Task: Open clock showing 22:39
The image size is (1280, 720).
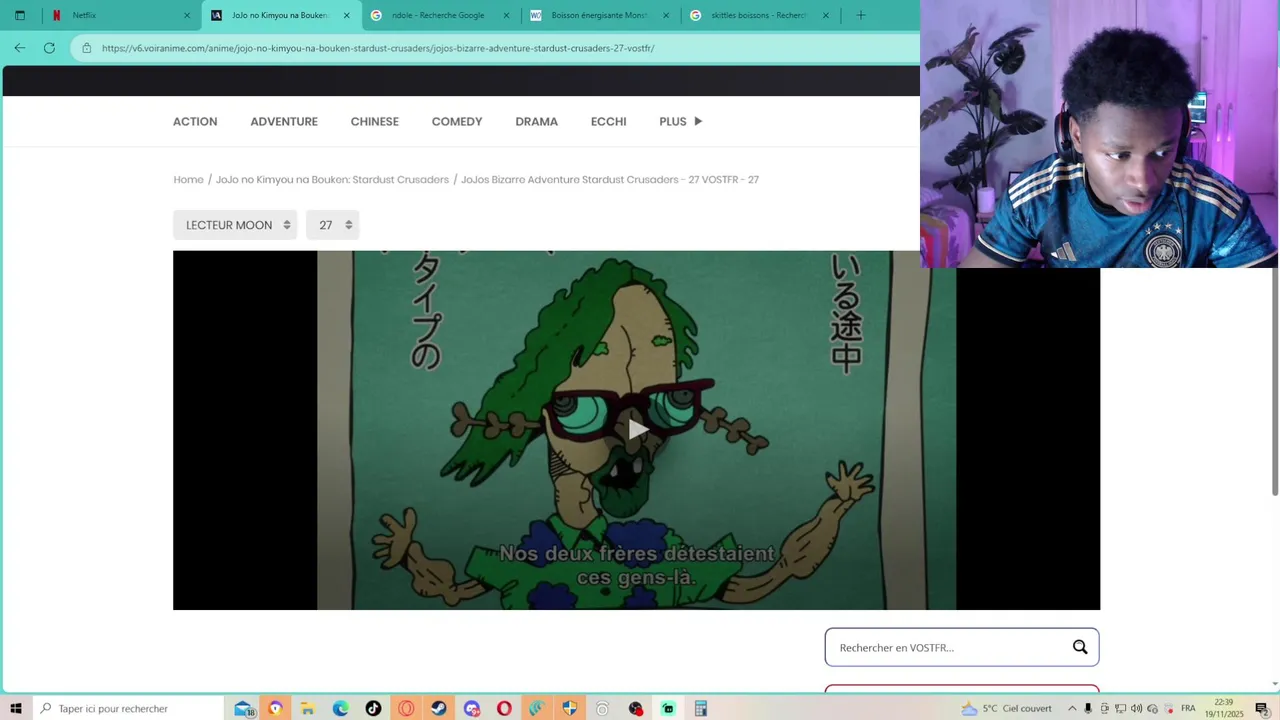Action: (x=1223, y=708)
